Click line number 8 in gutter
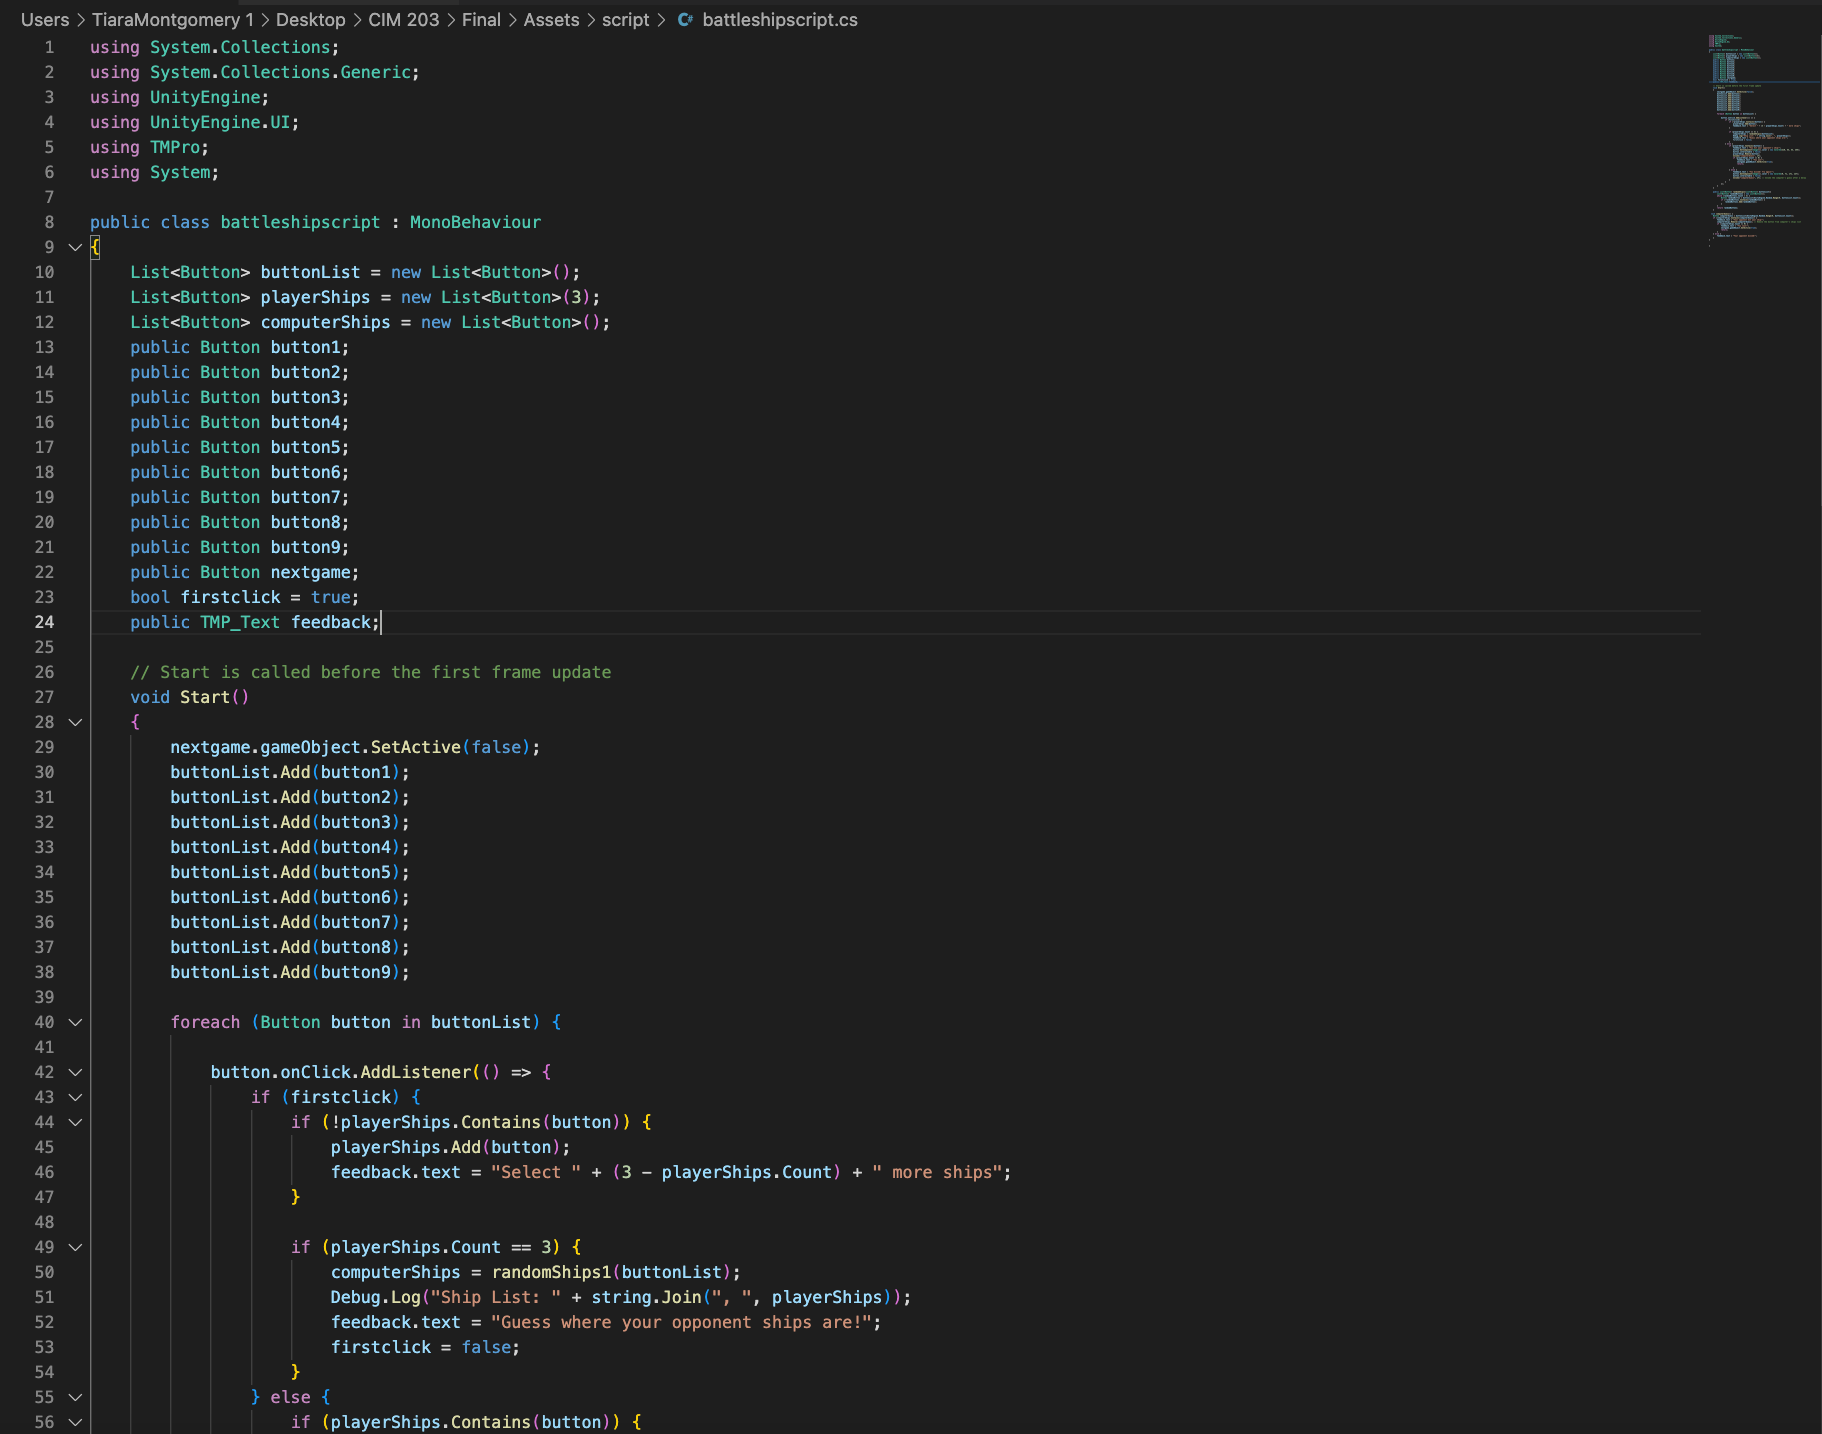The image size is (1822, 1434). (x=49, y=222)
